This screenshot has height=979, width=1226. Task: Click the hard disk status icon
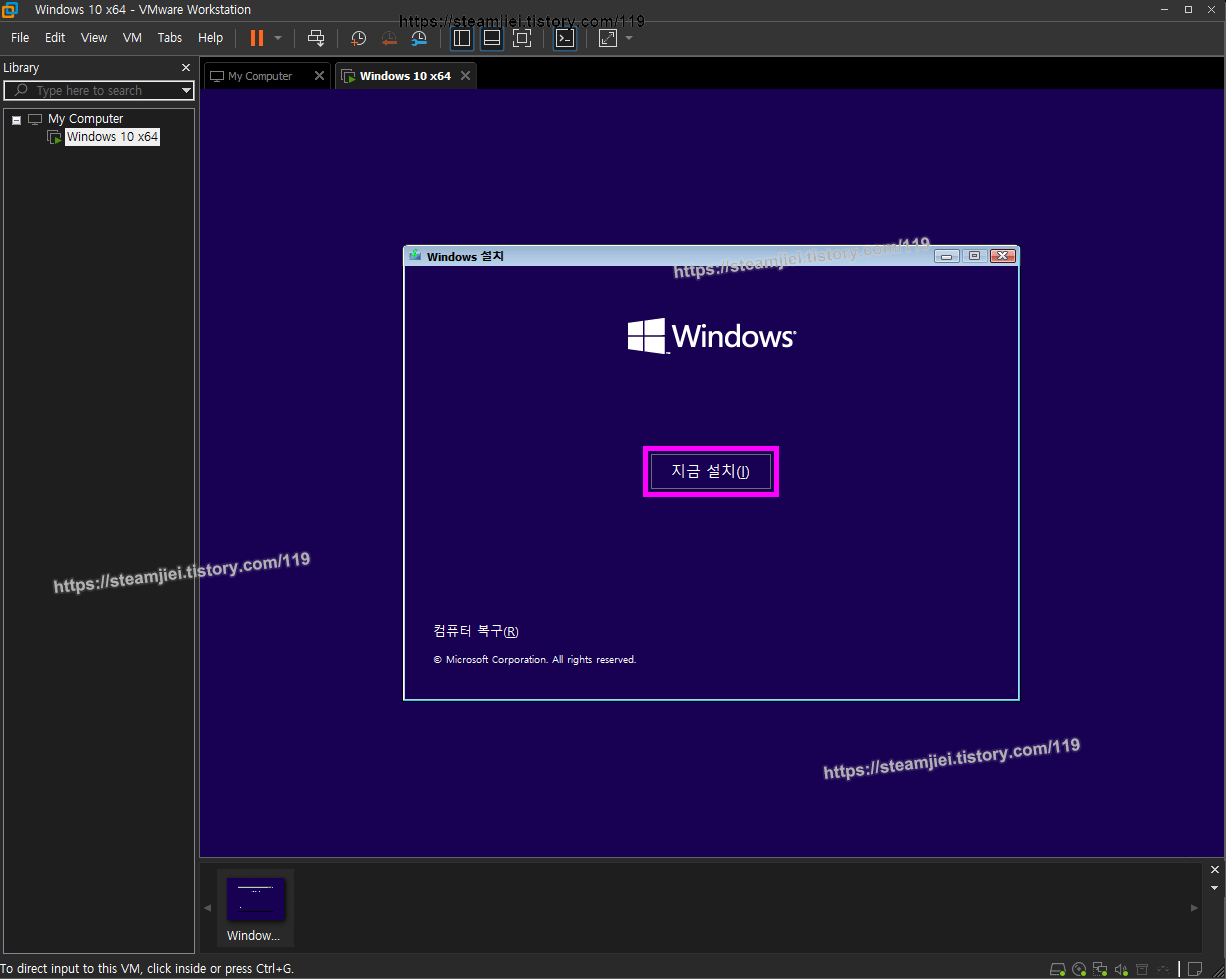[1058, 969]
